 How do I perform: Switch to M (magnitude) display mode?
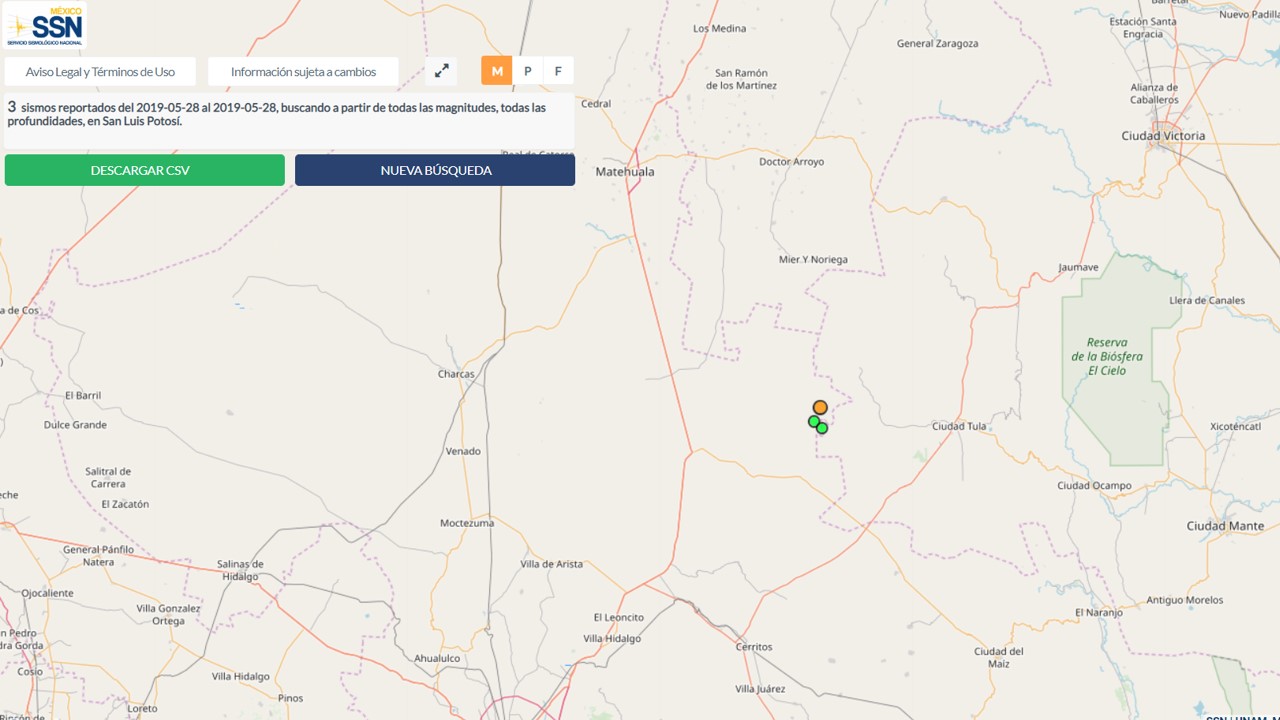click(x=497, y=71)
